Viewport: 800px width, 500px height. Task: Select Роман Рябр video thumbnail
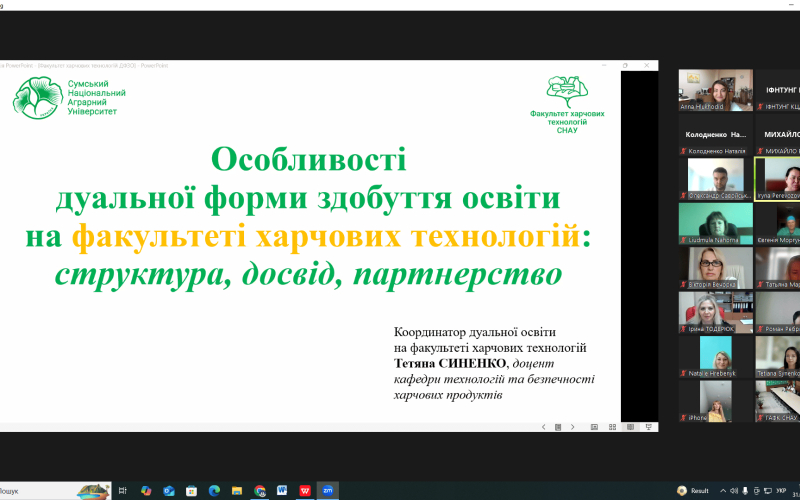[x=778, y=312]
